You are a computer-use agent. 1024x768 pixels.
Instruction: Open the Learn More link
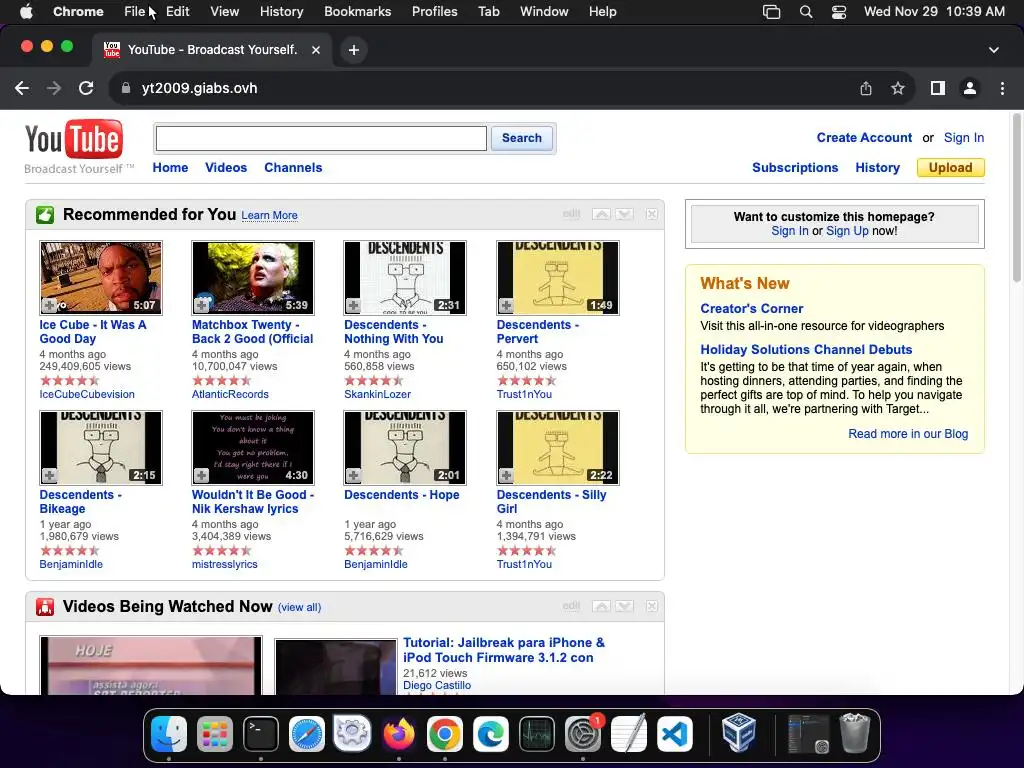tap(269, 216)
